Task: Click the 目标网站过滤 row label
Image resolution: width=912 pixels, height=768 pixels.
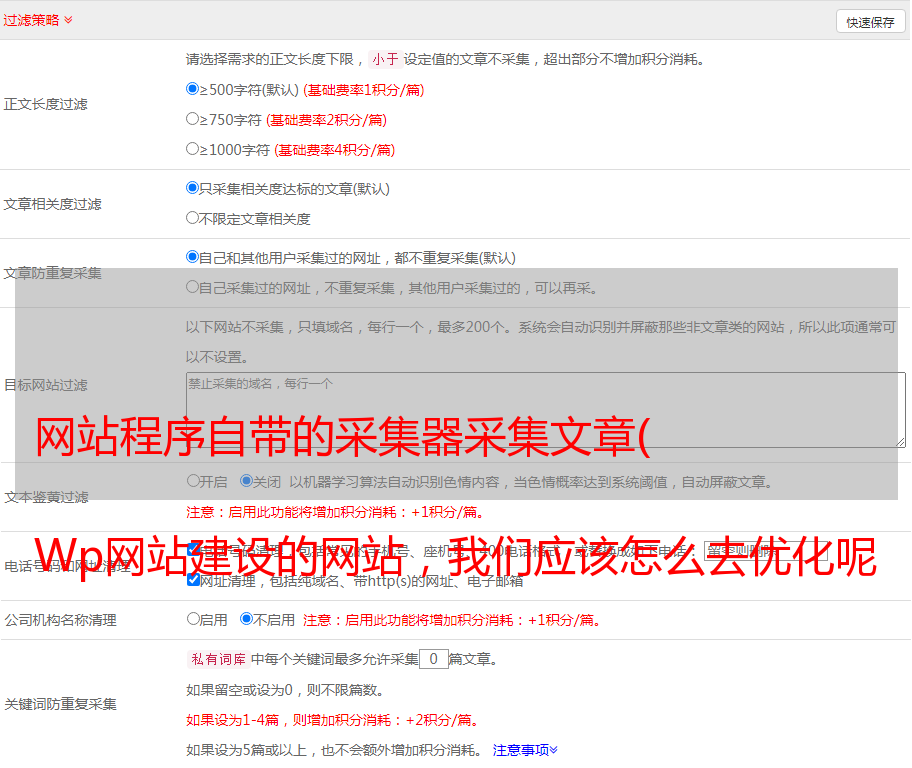Action: 45,385
